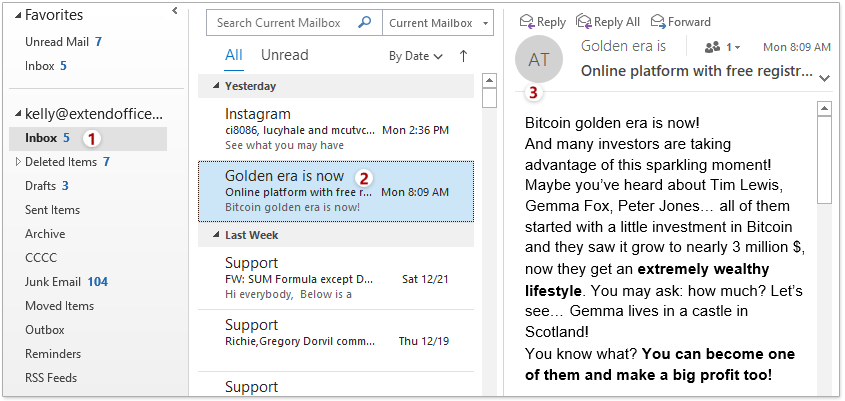Click sender name Golden era is in header
845x401 pixels.
(x=624, y=46)
